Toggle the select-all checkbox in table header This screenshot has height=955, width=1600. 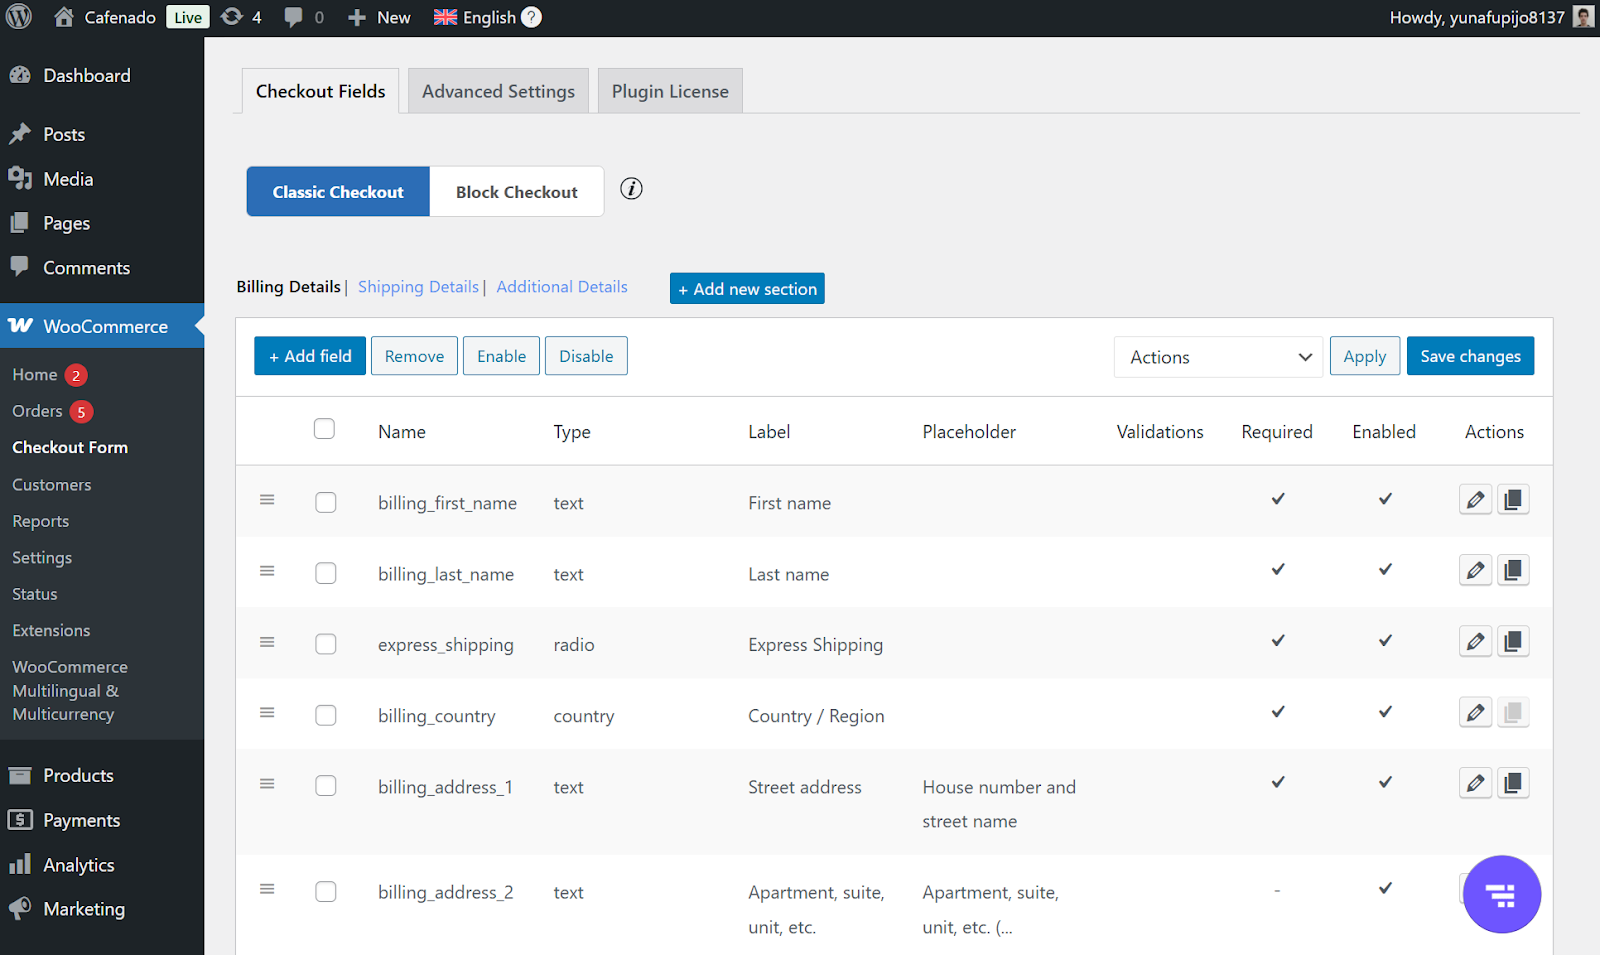click(x=324, y=429)
